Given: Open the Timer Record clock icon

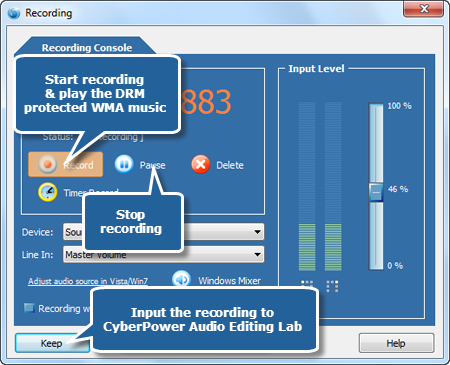Looking at the screenshot, I should coord(48,192).
